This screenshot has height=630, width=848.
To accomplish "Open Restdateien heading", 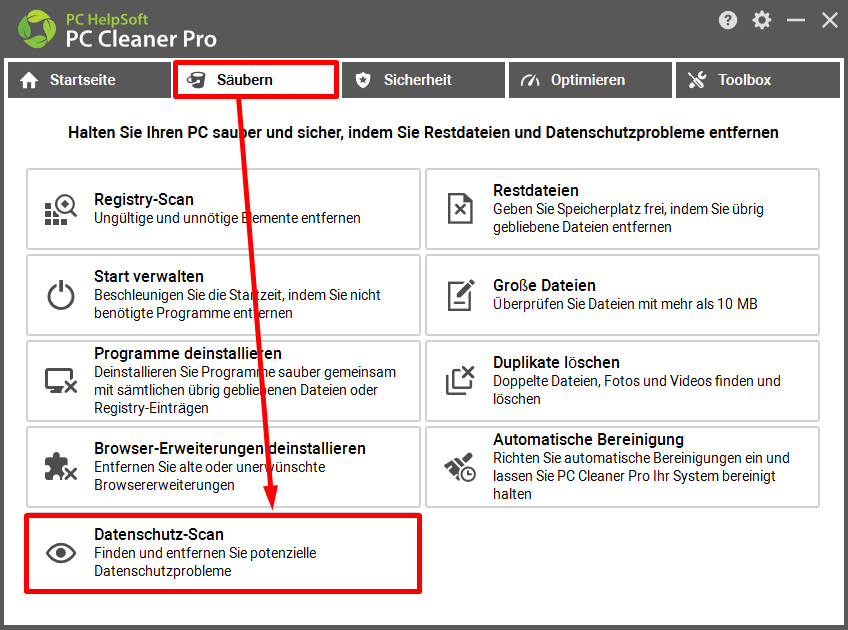I will (536, 190).
